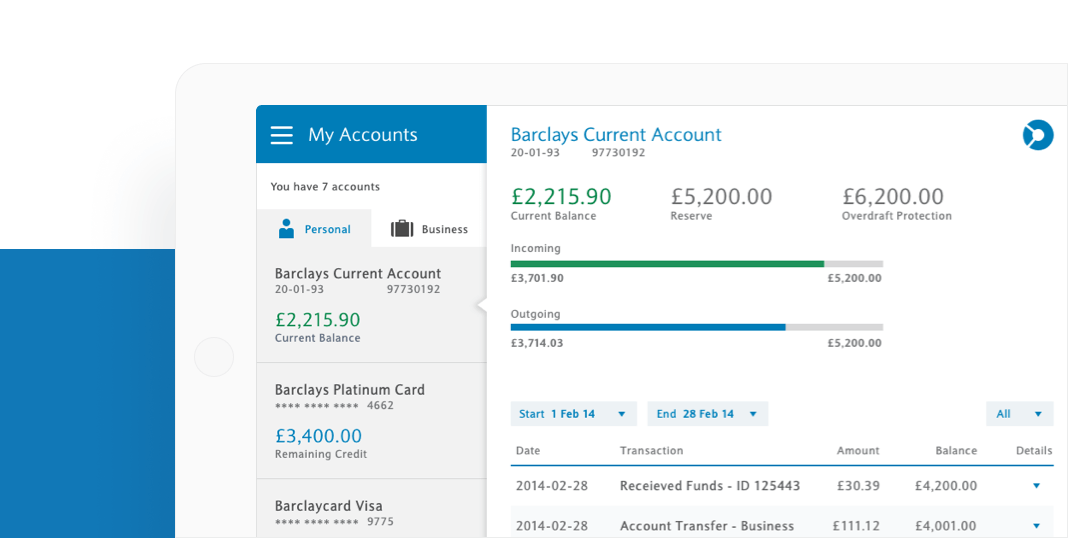Open the End 28 Feb 14 dropdown

[707, 414]
